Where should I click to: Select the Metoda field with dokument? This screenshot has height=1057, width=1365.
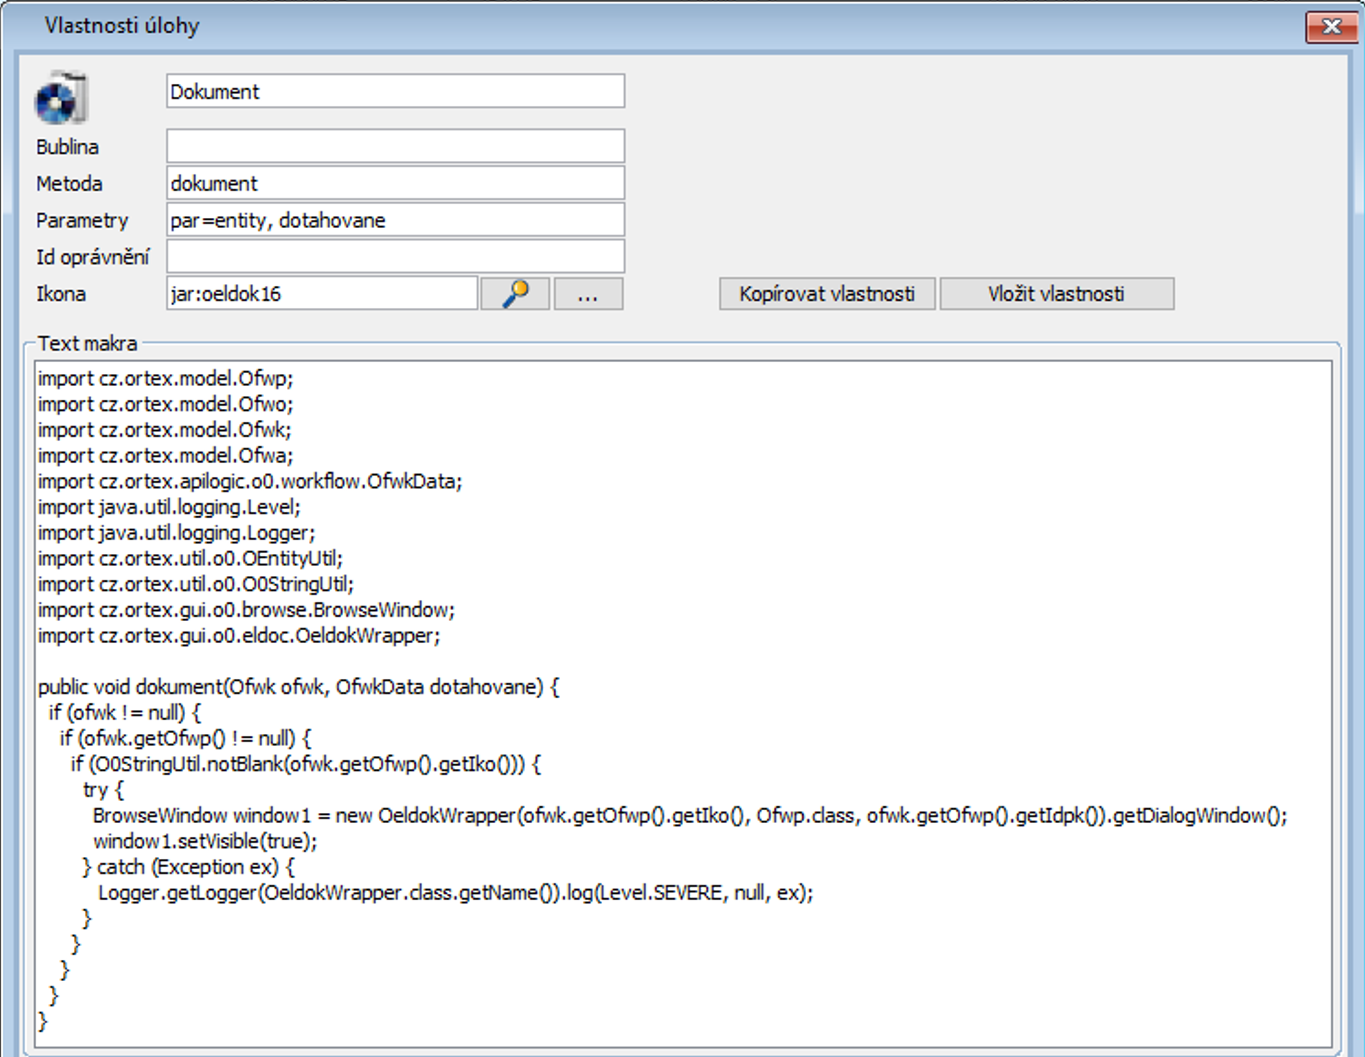click(x=395, y=183)
